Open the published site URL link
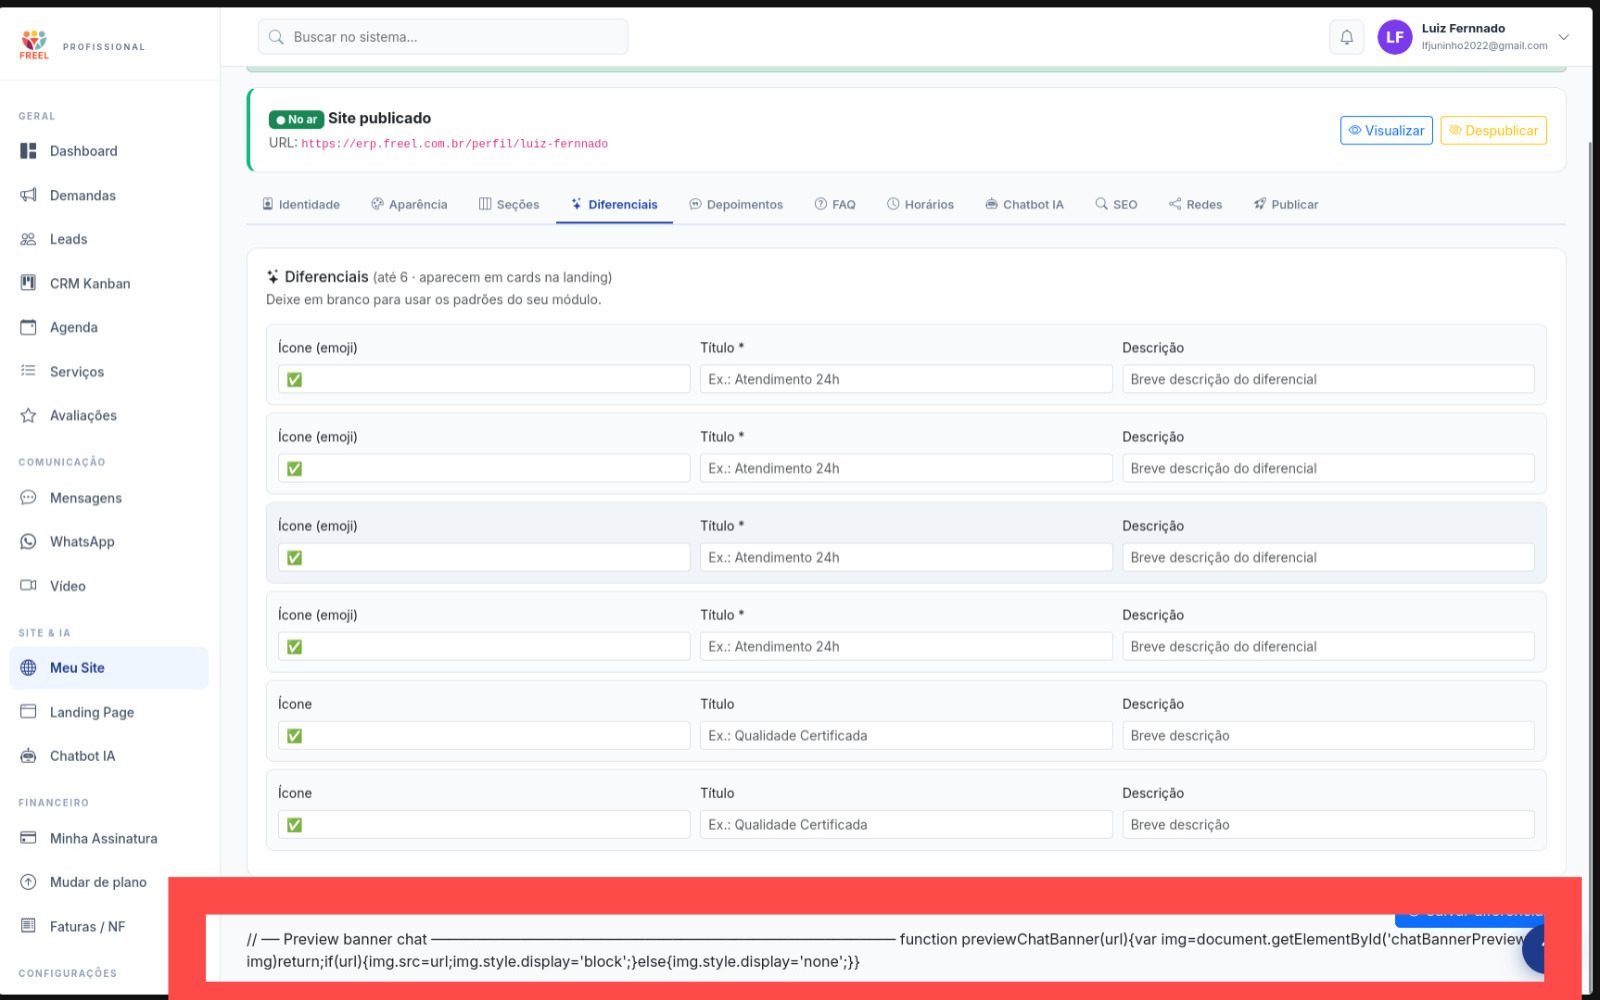This screenshot has width=1600, height=1000. (454, 144)
